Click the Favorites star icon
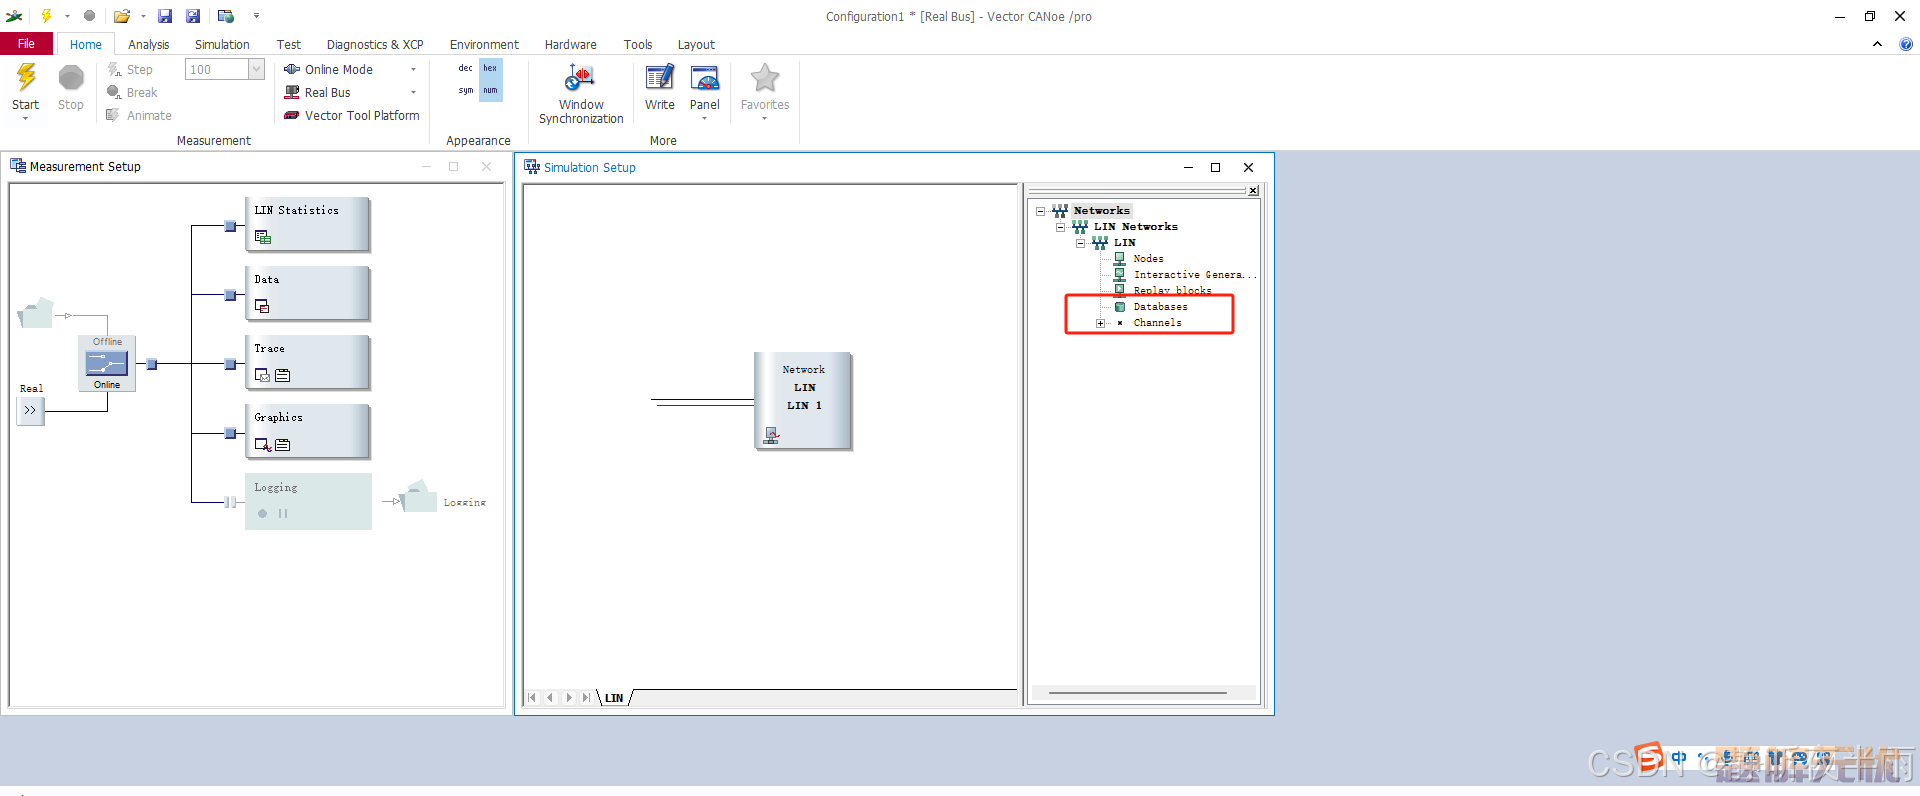Image resolution: width=1920 pixels, height=796 pixels. tap(765, 78)
